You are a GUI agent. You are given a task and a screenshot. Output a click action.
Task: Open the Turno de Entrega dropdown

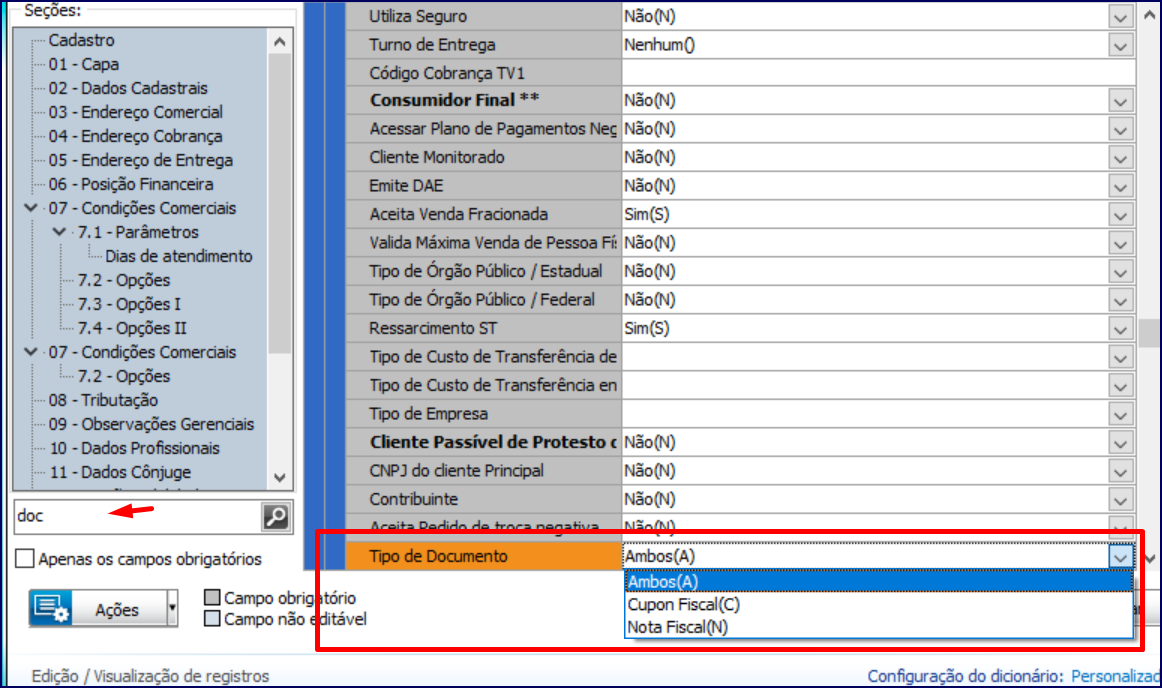pos(1120,45)
